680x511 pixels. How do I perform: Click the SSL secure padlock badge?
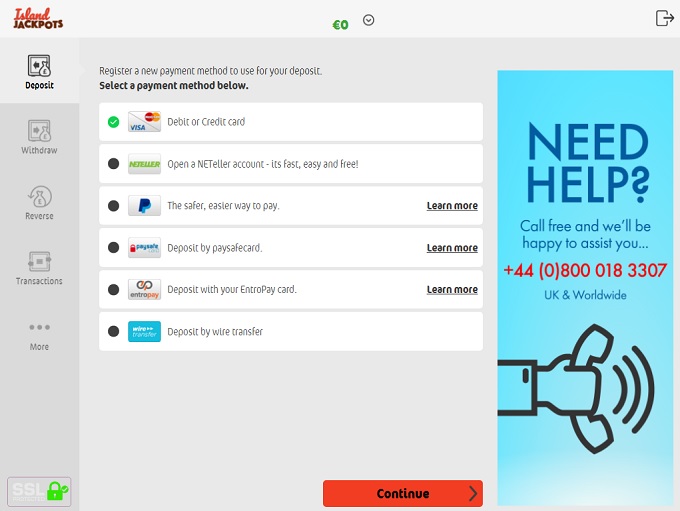tap(39, 491)
